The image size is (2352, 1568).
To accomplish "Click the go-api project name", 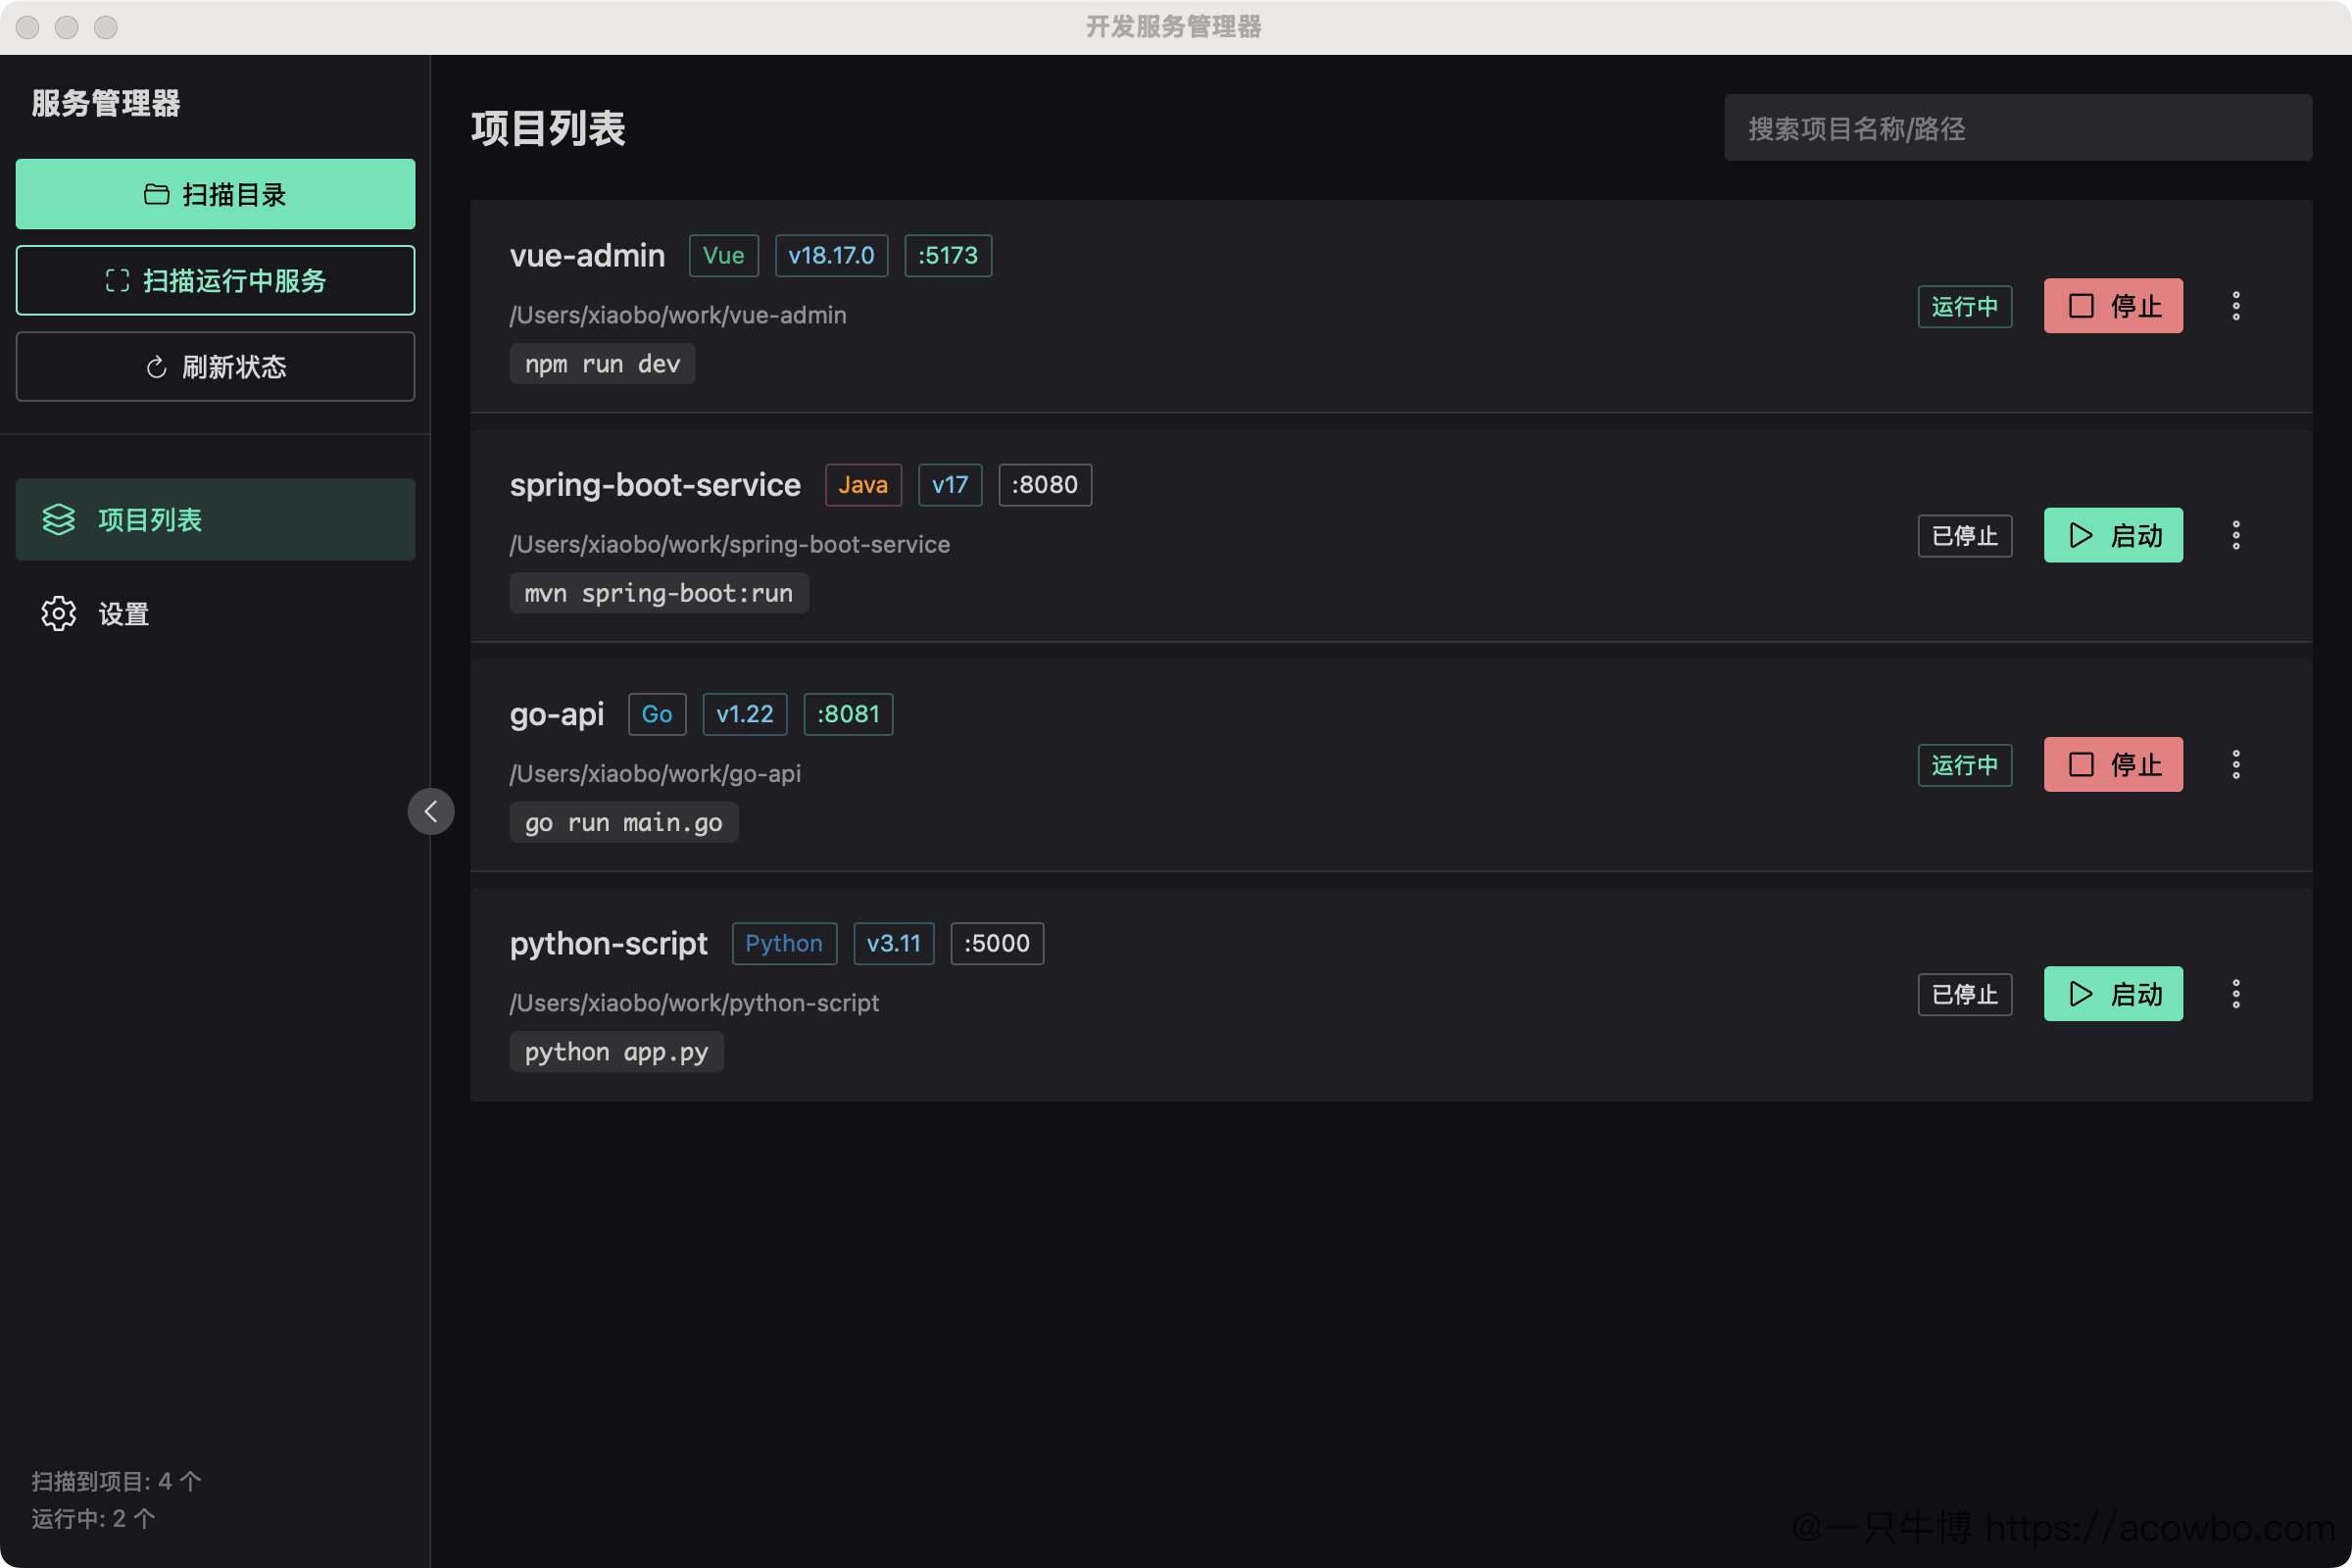I will pos(557,714).
